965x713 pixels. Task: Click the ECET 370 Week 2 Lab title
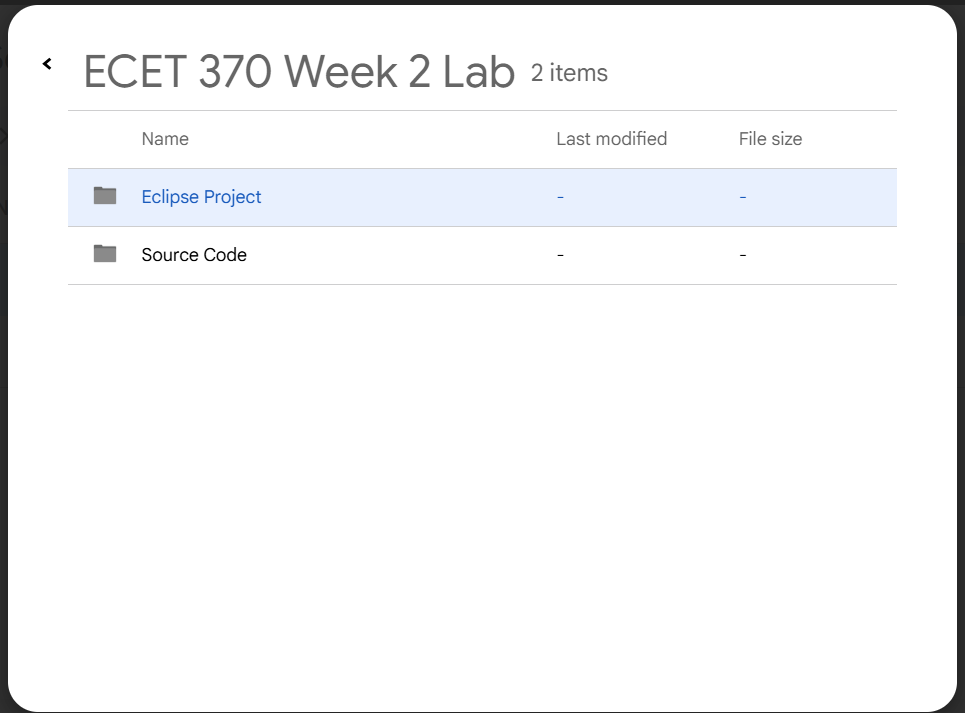coord(300,71)
